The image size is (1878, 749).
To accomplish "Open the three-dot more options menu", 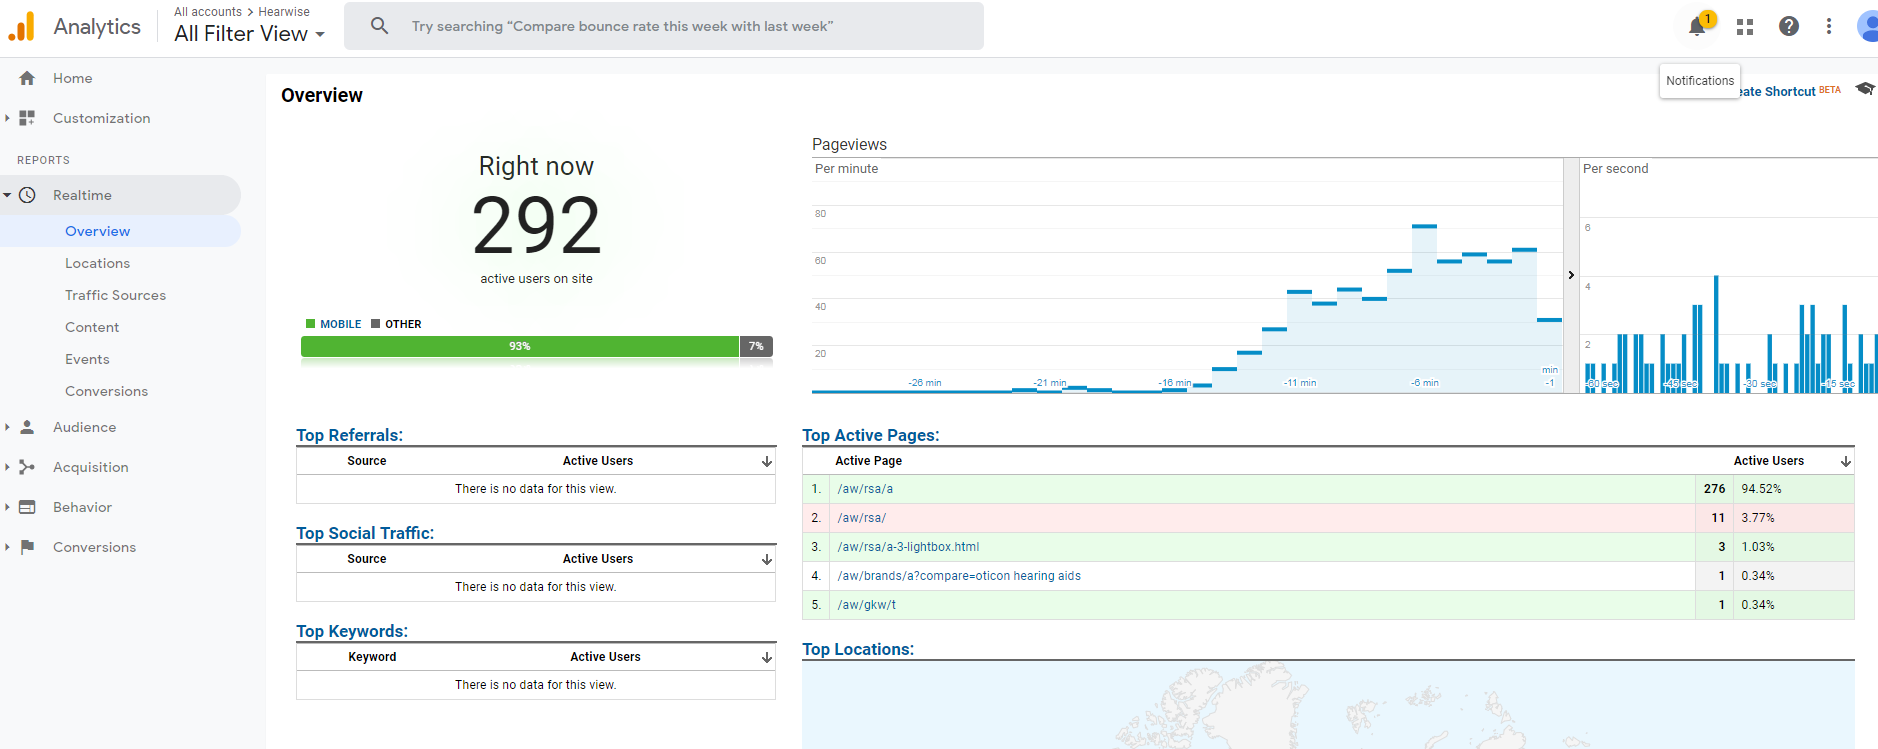I will pos(1829,27).
